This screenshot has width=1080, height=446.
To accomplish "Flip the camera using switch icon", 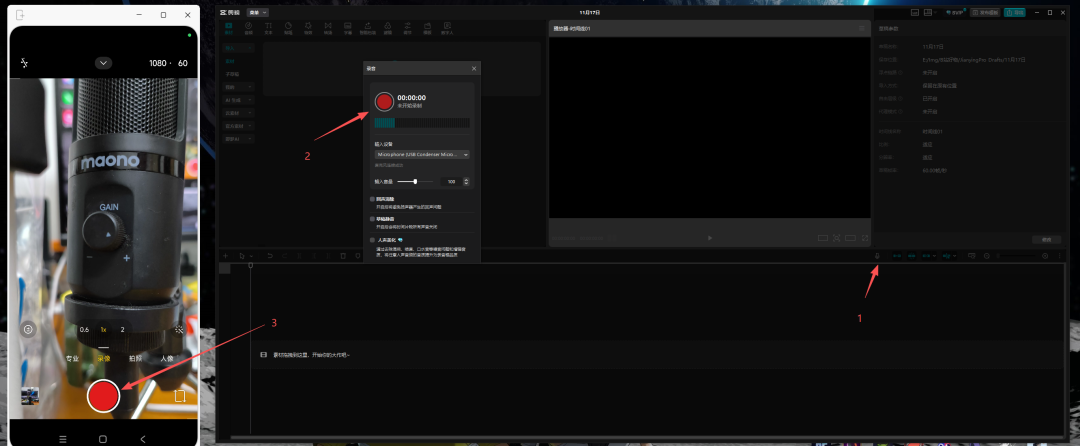I will (x=180, y=396).
